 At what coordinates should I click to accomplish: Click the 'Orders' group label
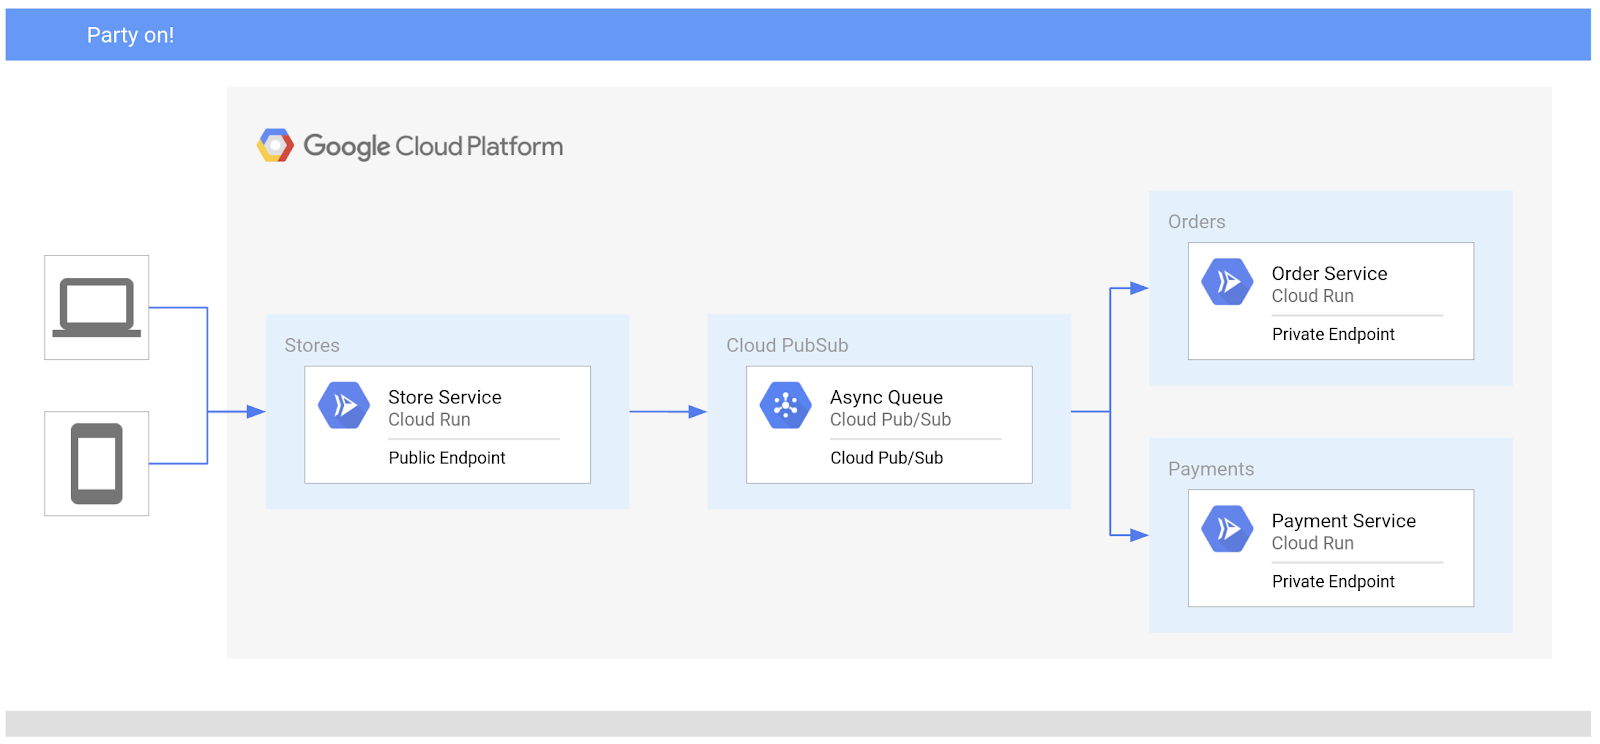(x=1197, y=222)
